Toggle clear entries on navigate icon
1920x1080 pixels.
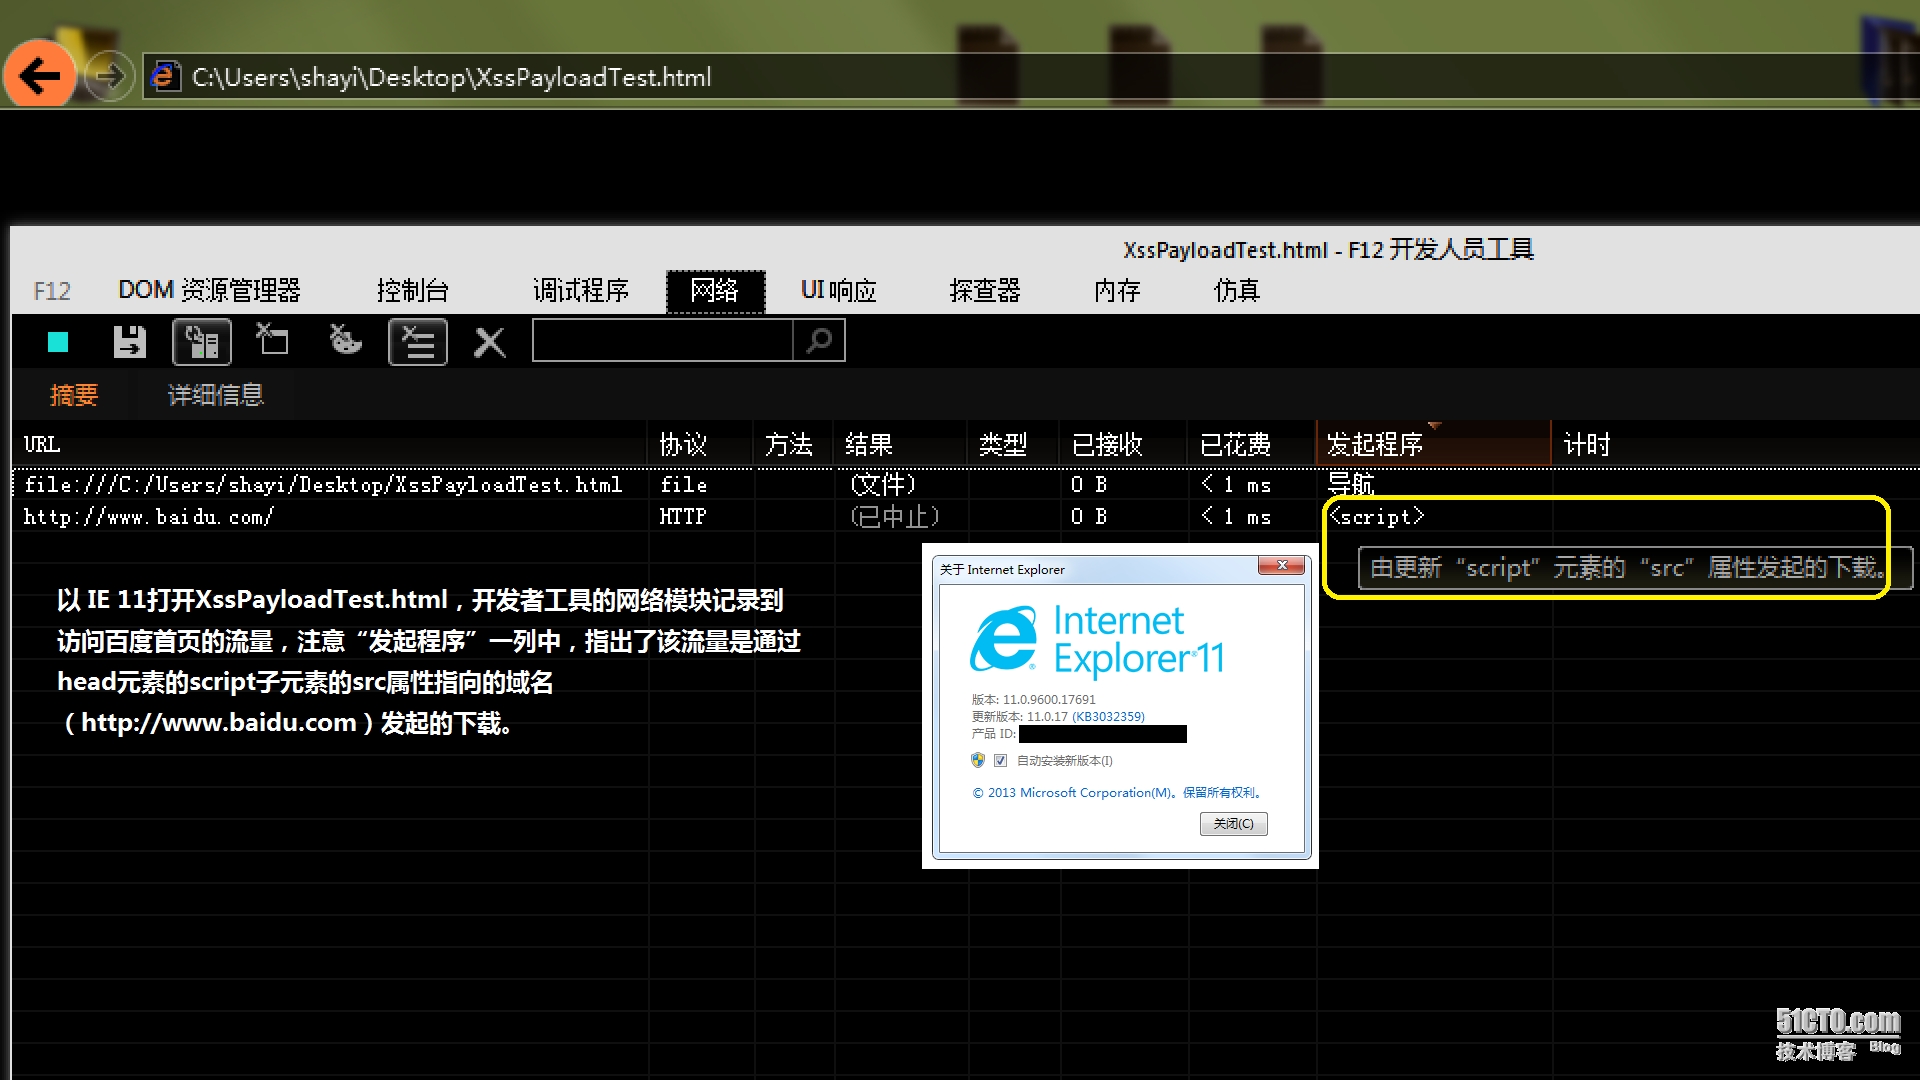(417, 342)
